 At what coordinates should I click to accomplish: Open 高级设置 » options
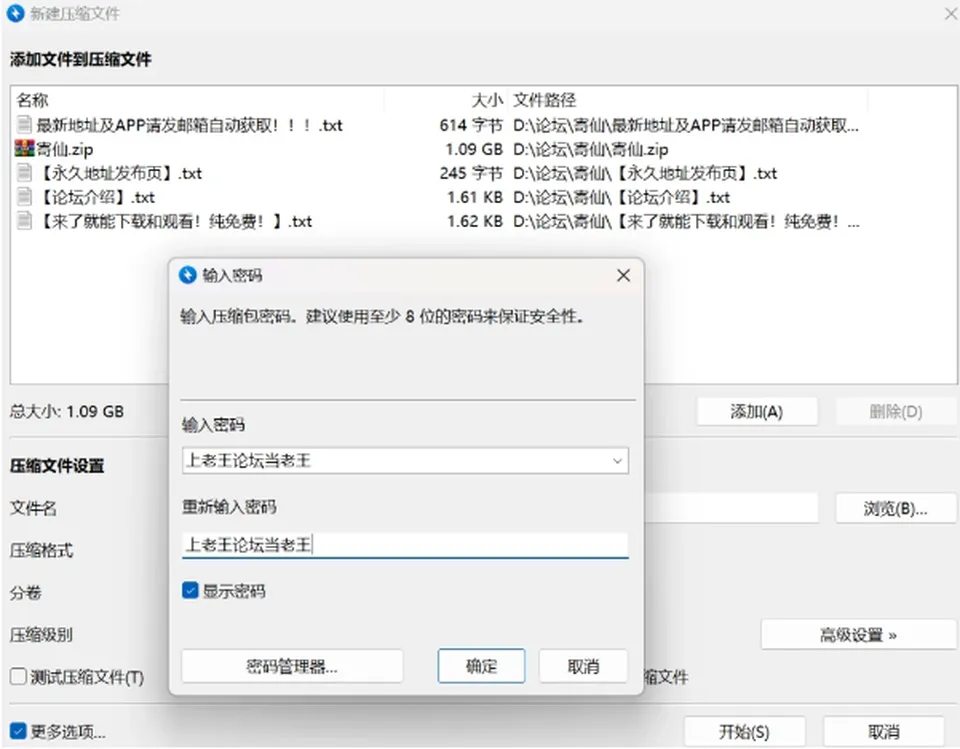858,634
